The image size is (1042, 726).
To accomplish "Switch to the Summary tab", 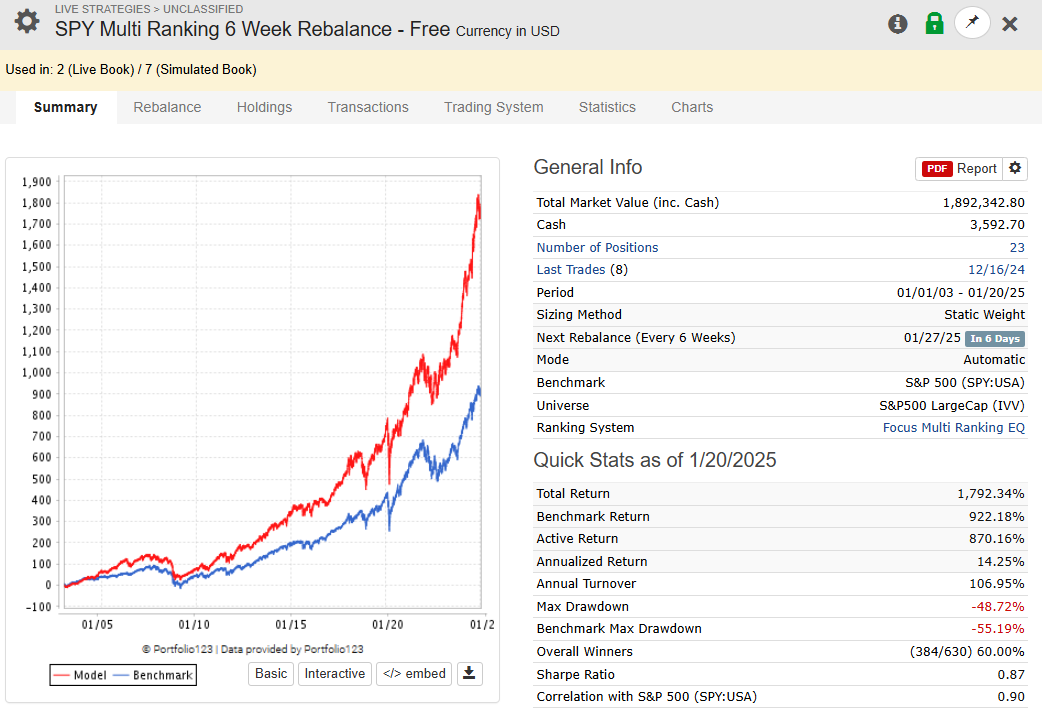I will tap(65, 107).
